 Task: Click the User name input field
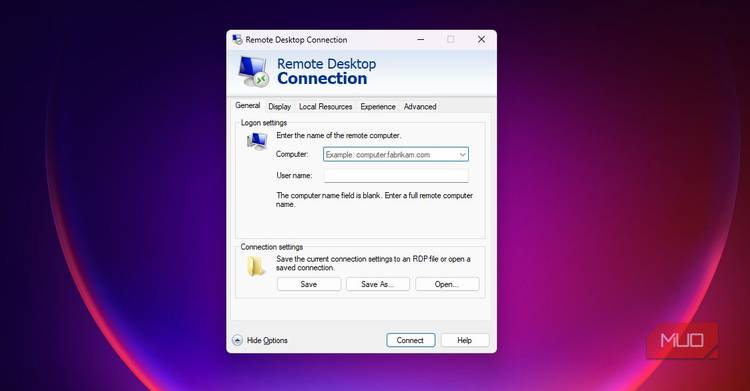[396, 176]
